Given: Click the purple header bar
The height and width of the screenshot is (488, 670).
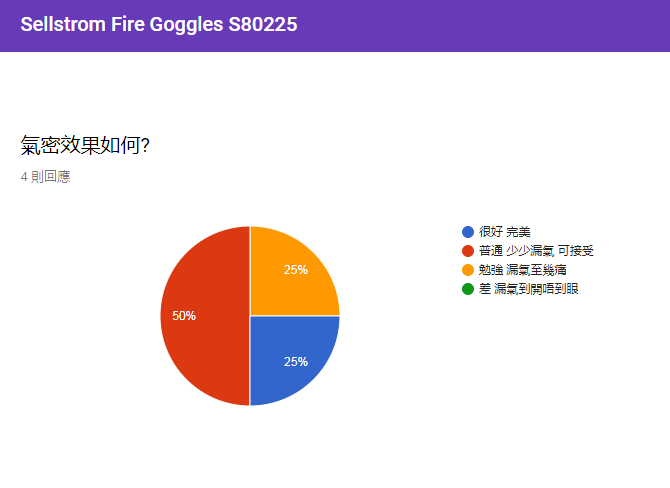Looking at the screenshot, I should pyautogui.click(x=335, y=26).
